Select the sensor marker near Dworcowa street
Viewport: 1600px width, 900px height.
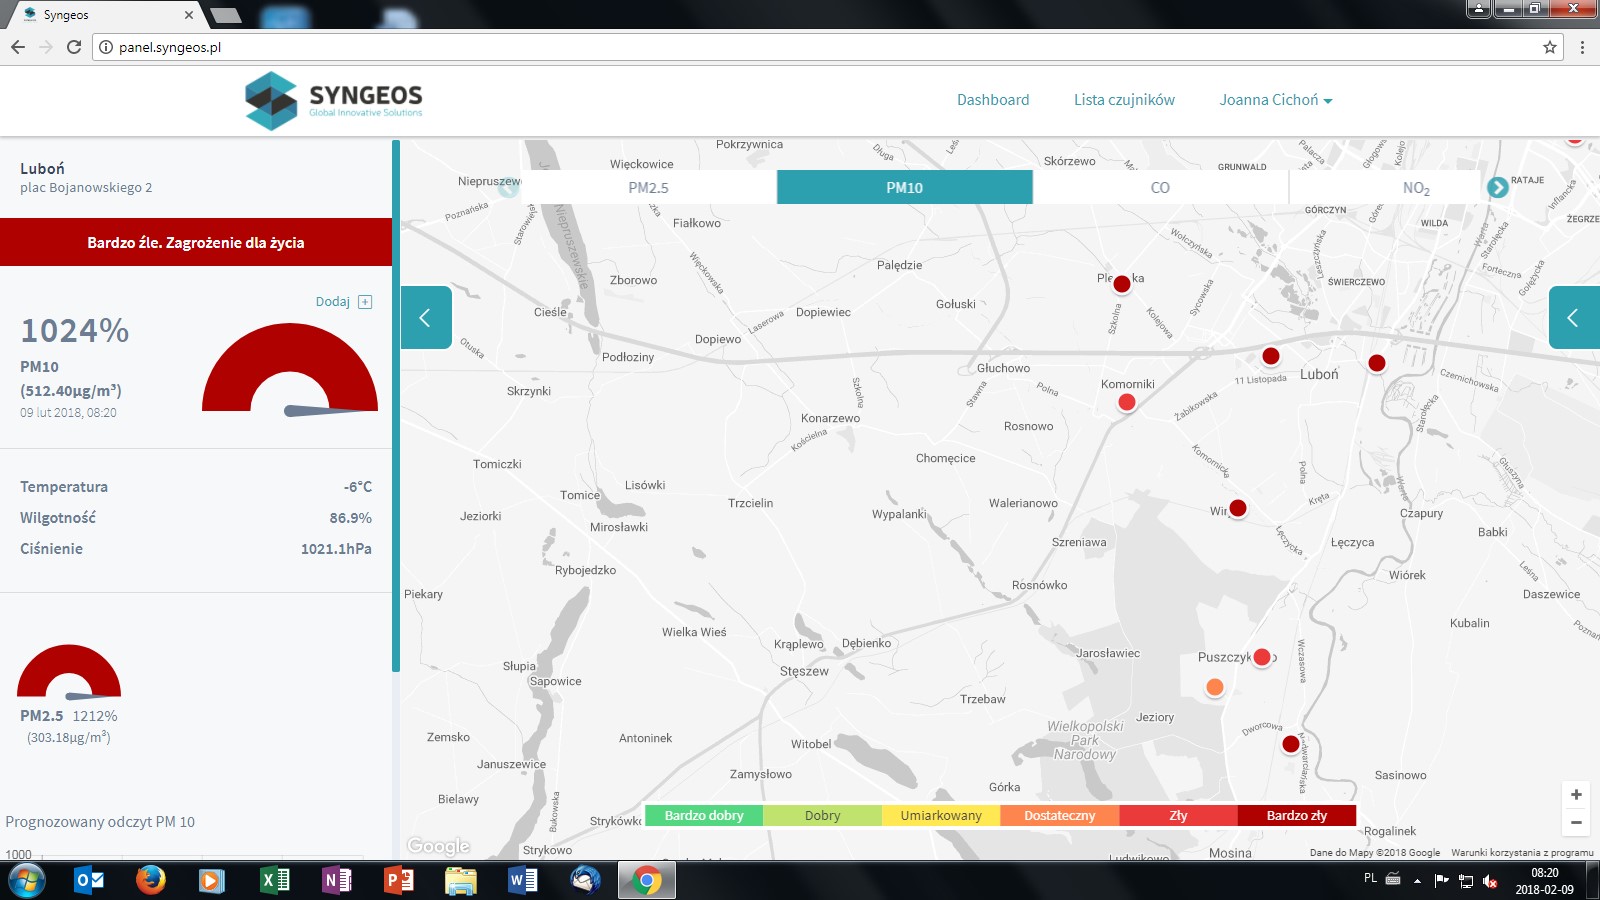pyautogui.click(x=1291, y=744)
